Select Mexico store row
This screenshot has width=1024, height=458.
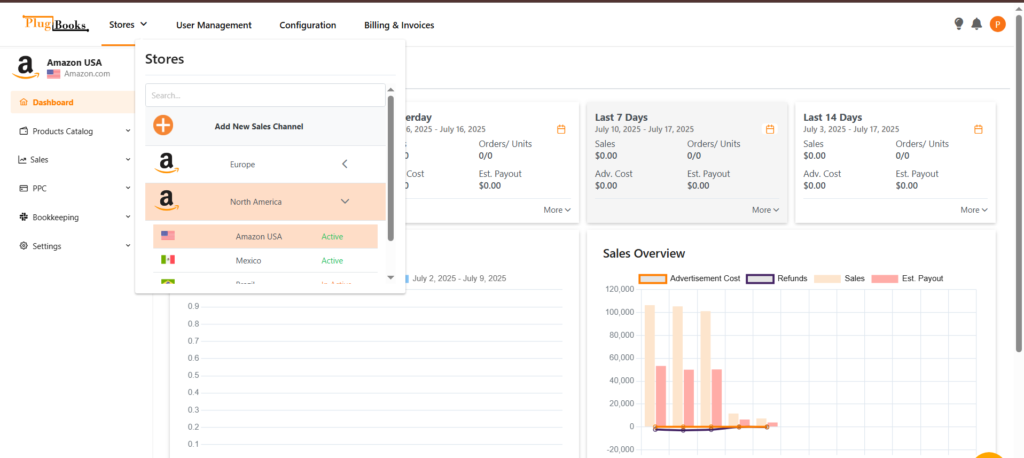coord(265,260)
